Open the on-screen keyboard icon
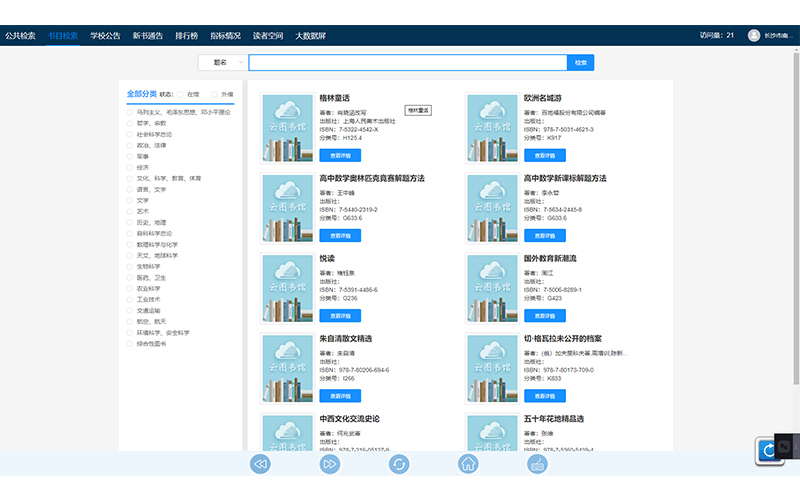800x500 pixels. [x=537, y=464]
